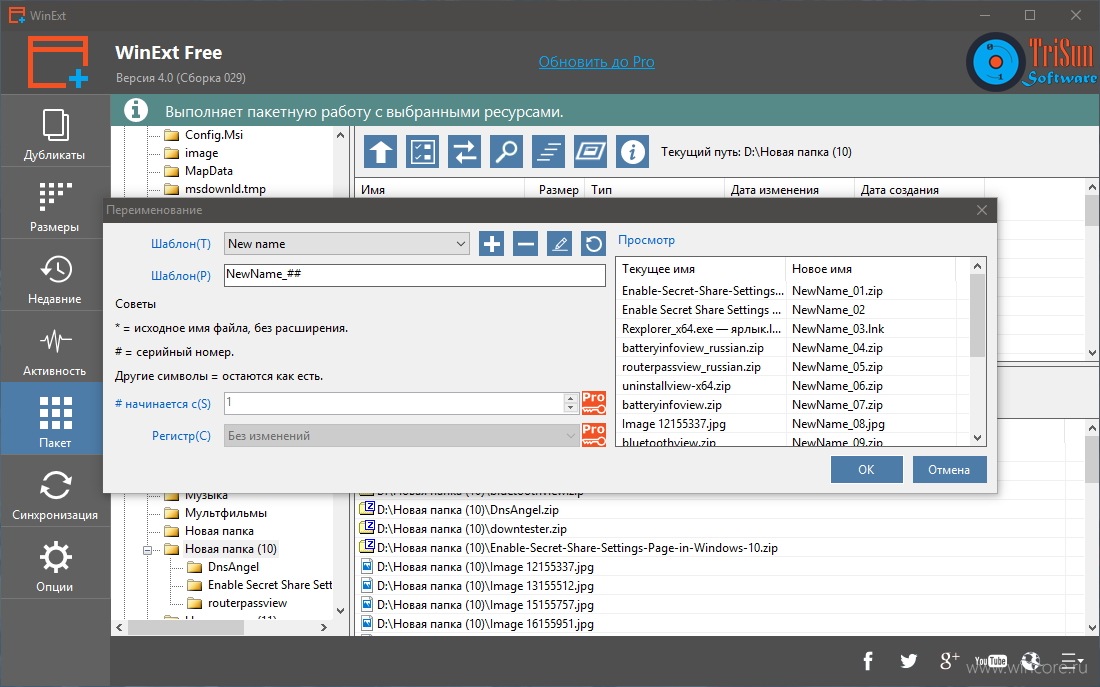
Task: Select the Пакет sidebar section
Action: pyautogui.click(x=55, y=419)
